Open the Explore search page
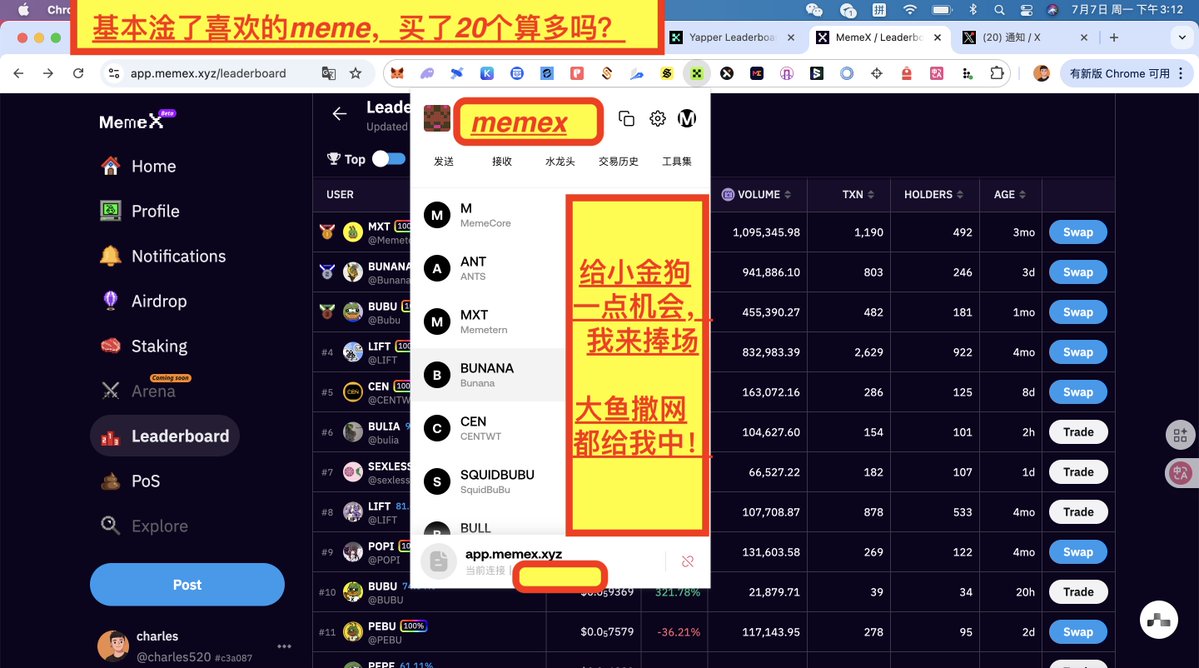The image size is (1199, 668). pyautogui.click(x=145, y=526)
